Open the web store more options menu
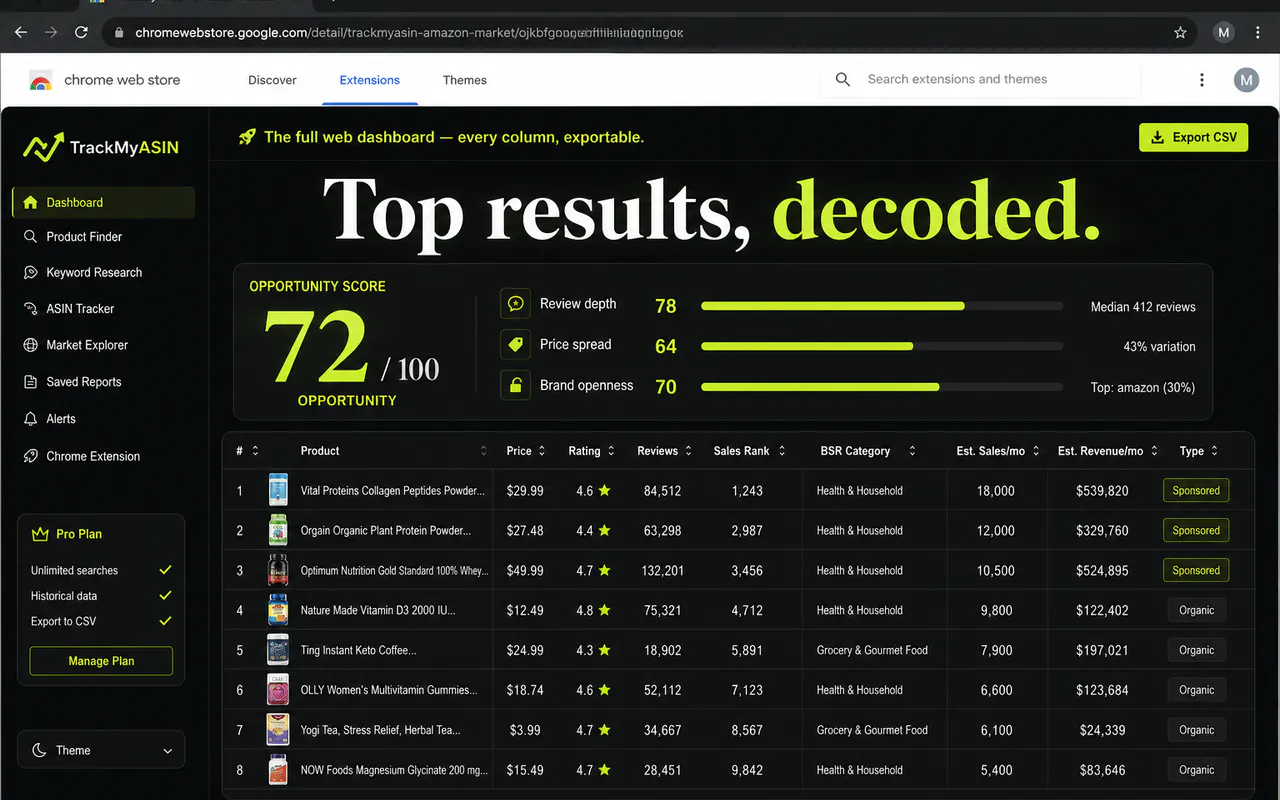The image size is (1280, 800). pos(1202,80)
